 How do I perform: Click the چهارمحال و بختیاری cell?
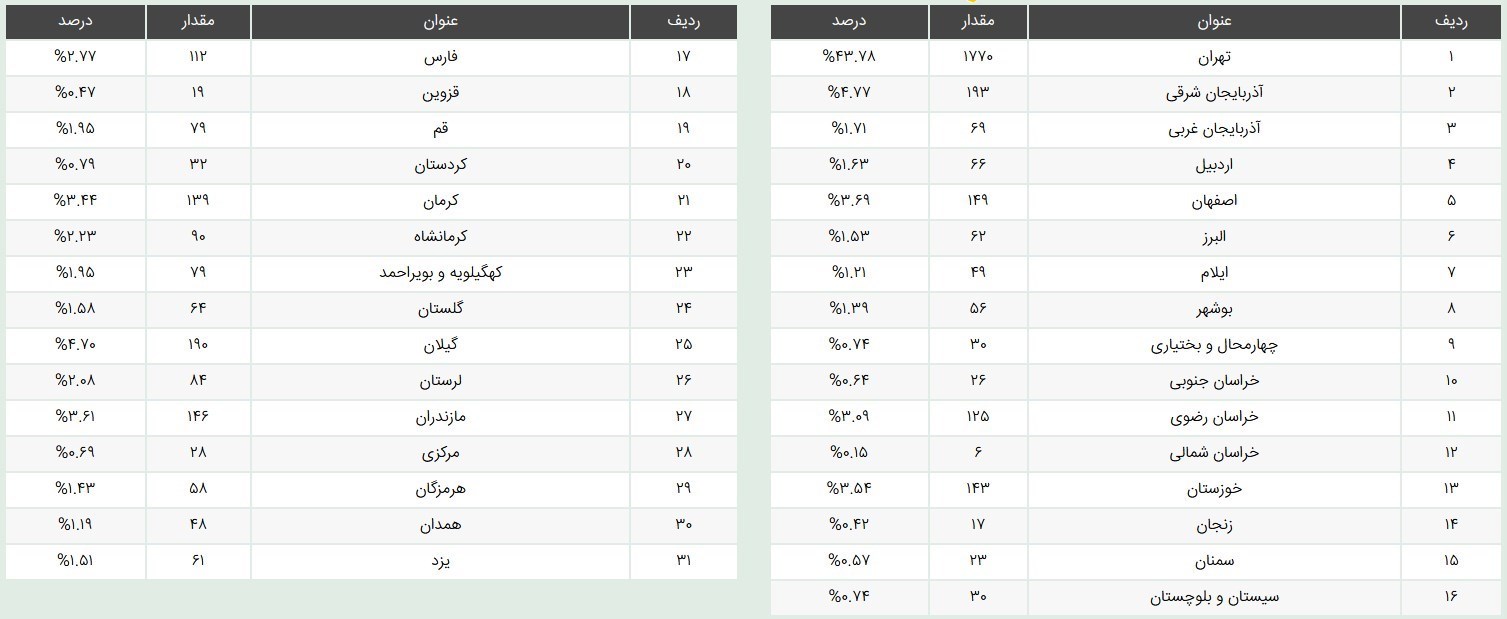pos(1214,345)
